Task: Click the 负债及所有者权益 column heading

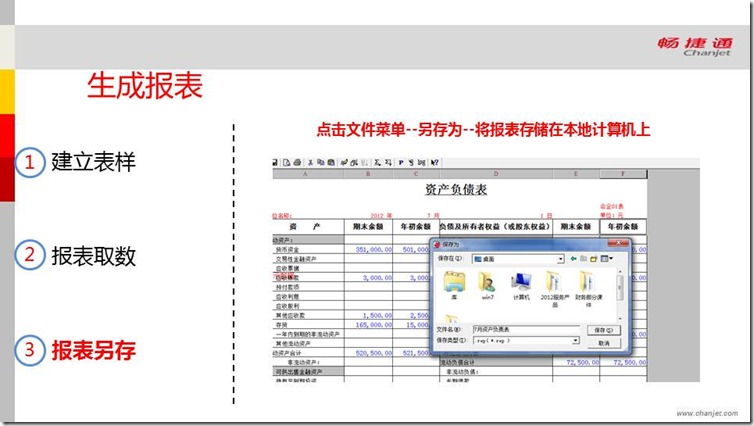Action: tap(495, 226)
